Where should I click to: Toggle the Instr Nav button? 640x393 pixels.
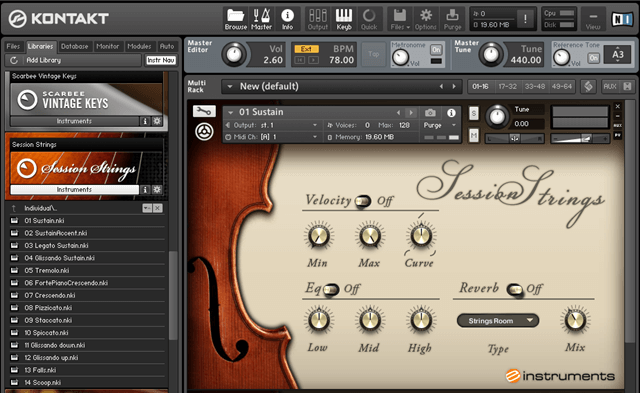(161, 60)
